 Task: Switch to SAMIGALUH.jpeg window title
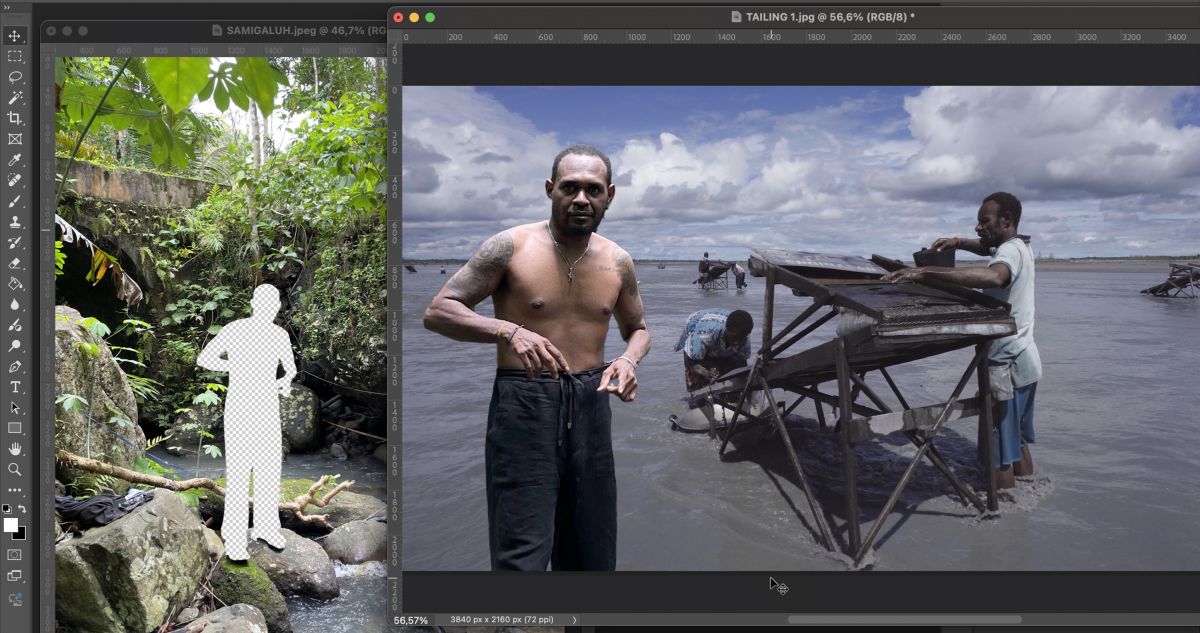298,31
